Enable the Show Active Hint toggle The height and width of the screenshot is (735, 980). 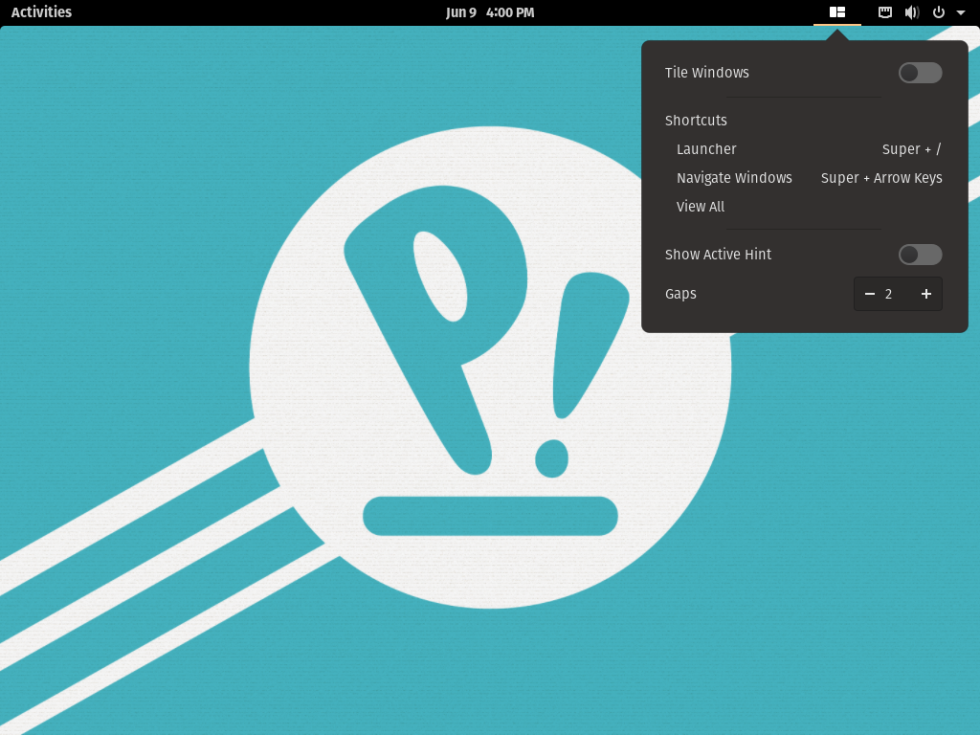[918, 255]
